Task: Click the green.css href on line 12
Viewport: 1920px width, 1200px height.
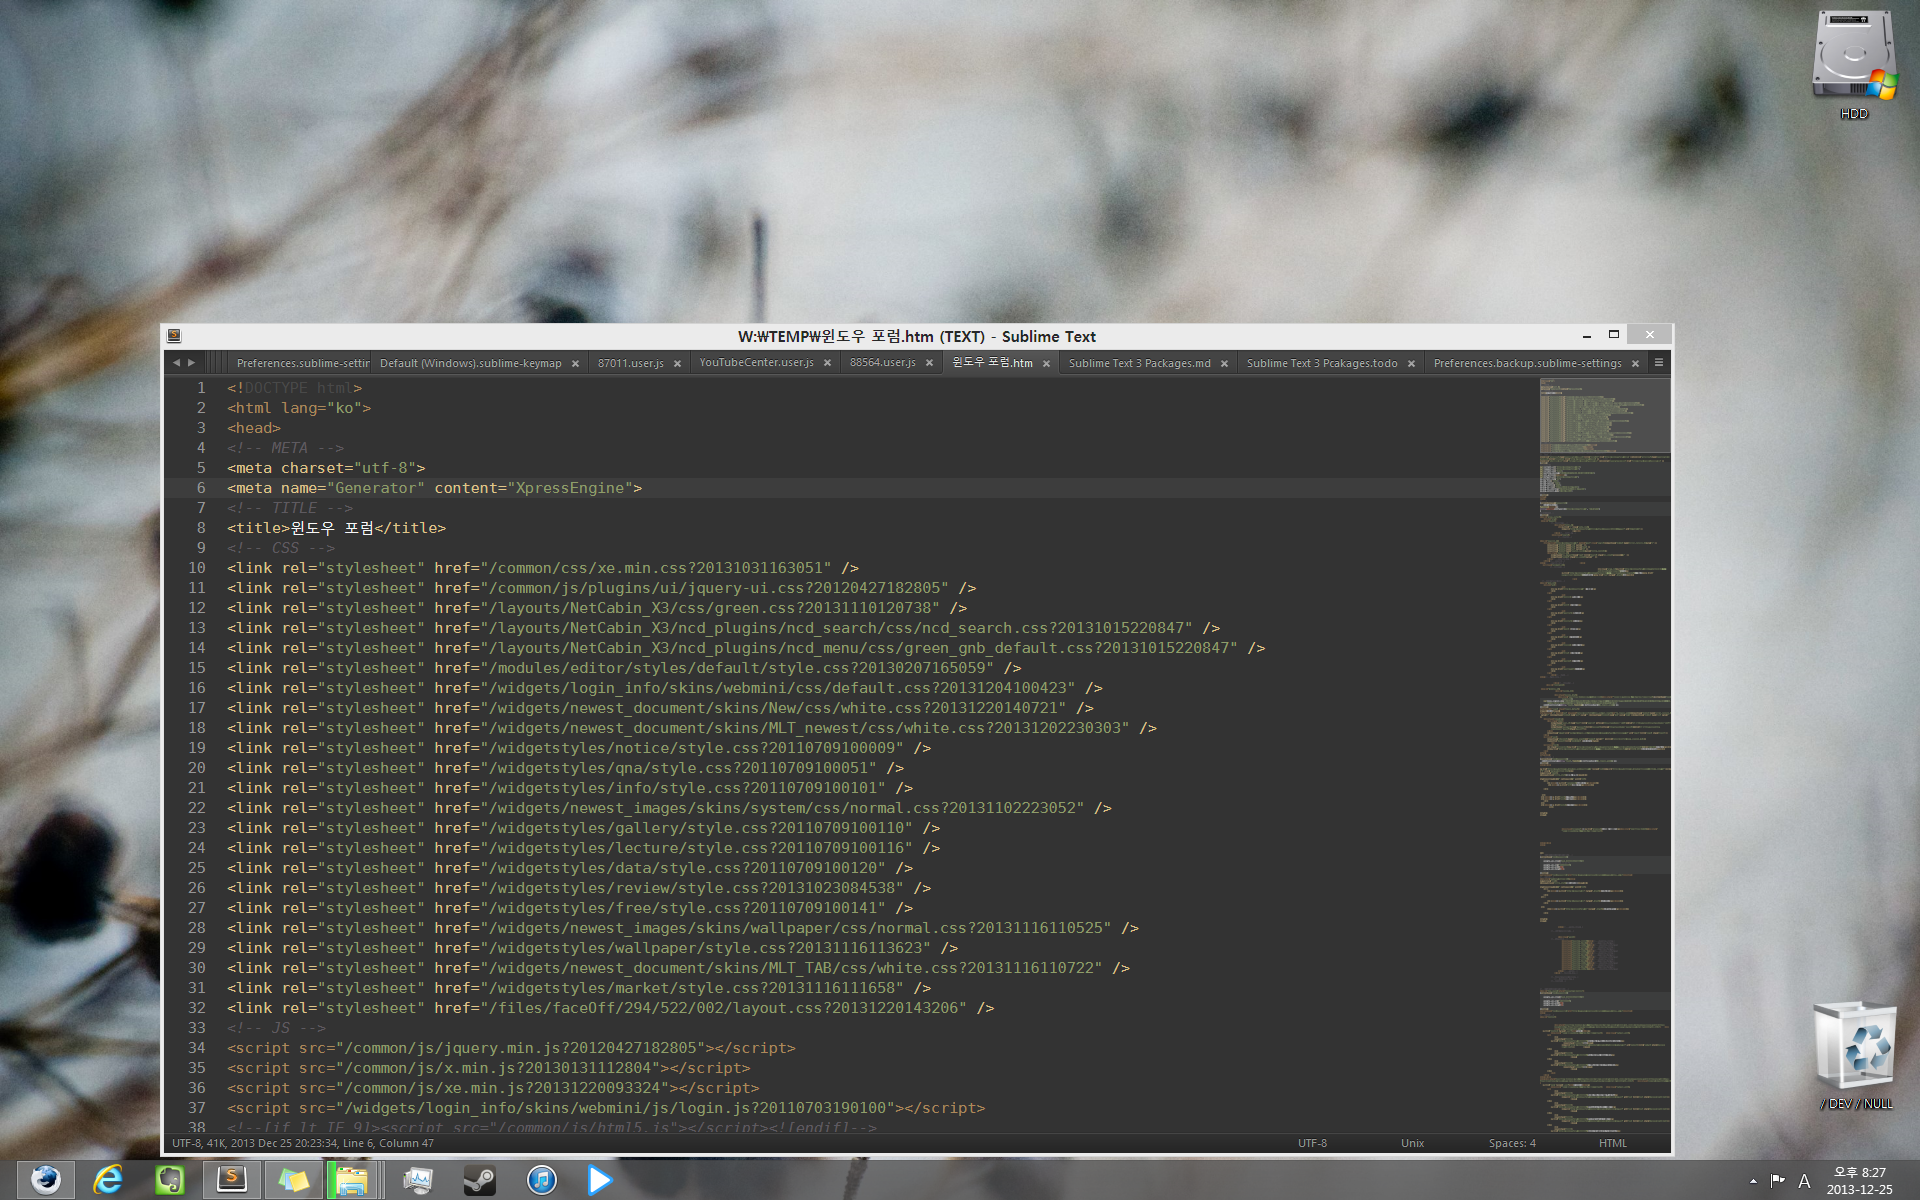Action: tap(710, 608)
